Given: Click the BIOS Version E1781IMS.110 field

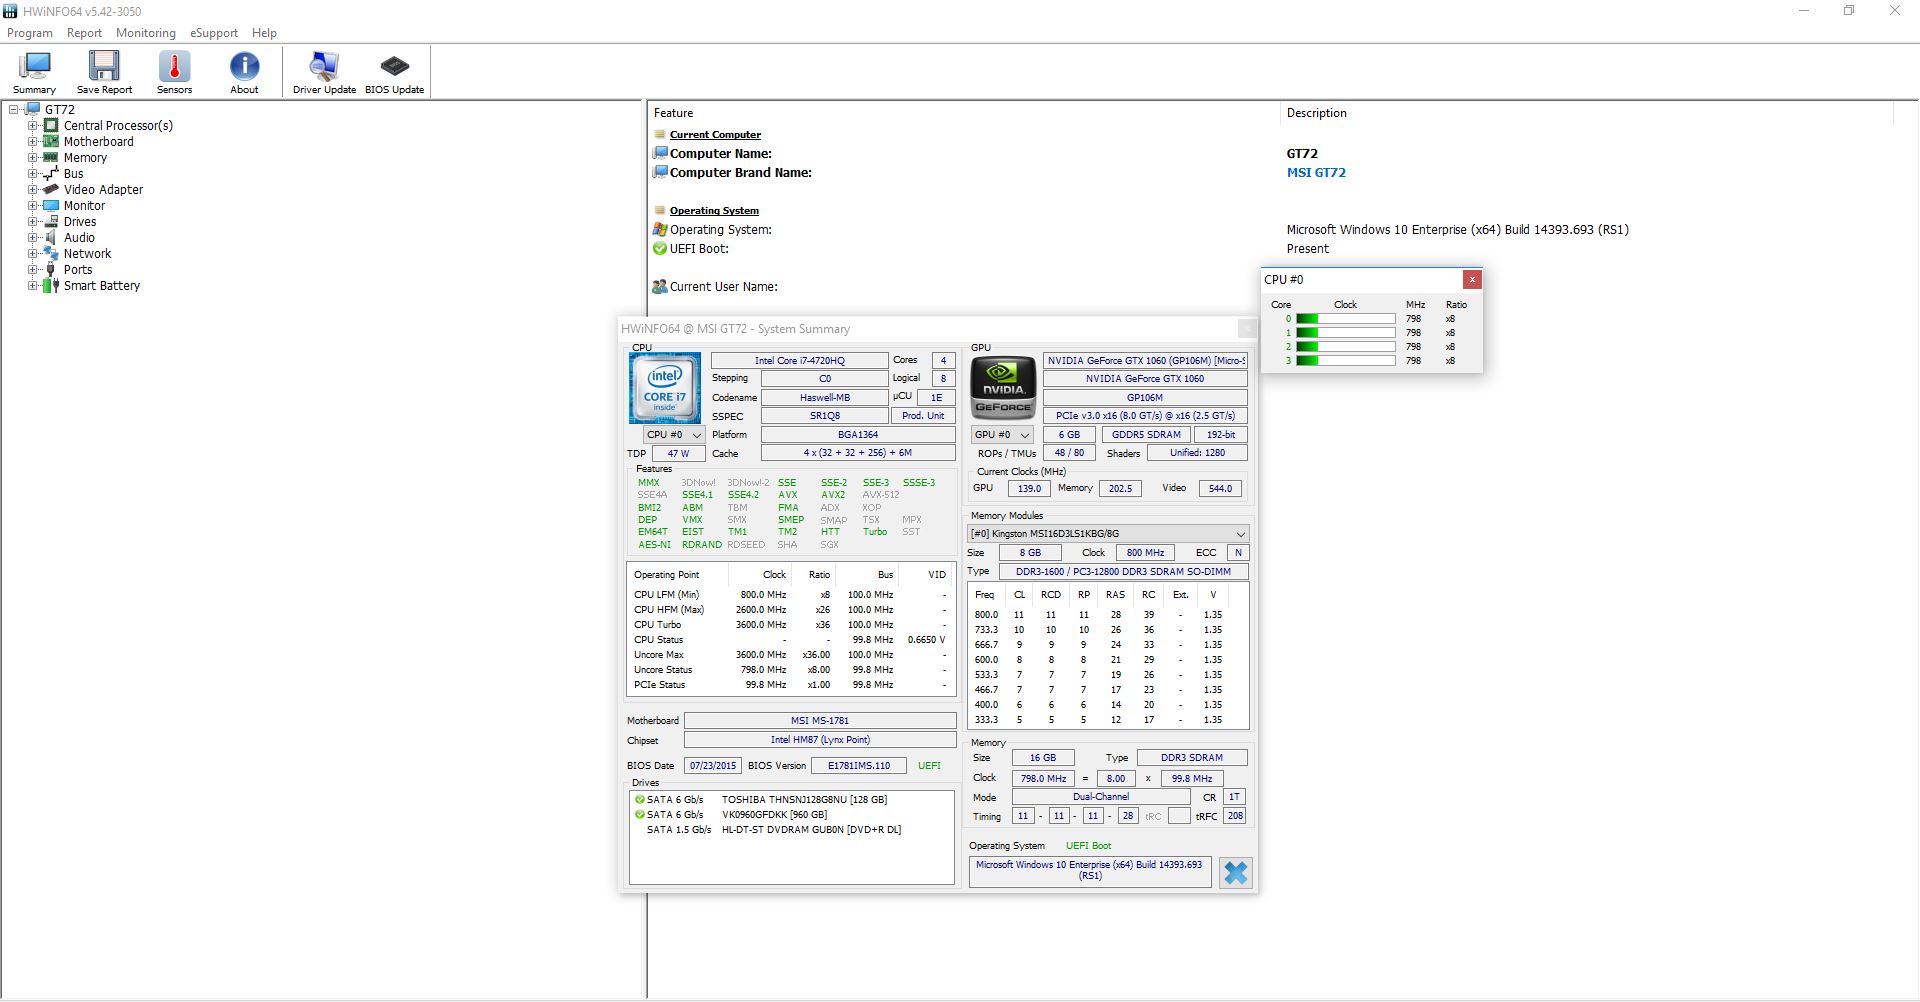Looking at the screenshot, I should pos(859,766).
